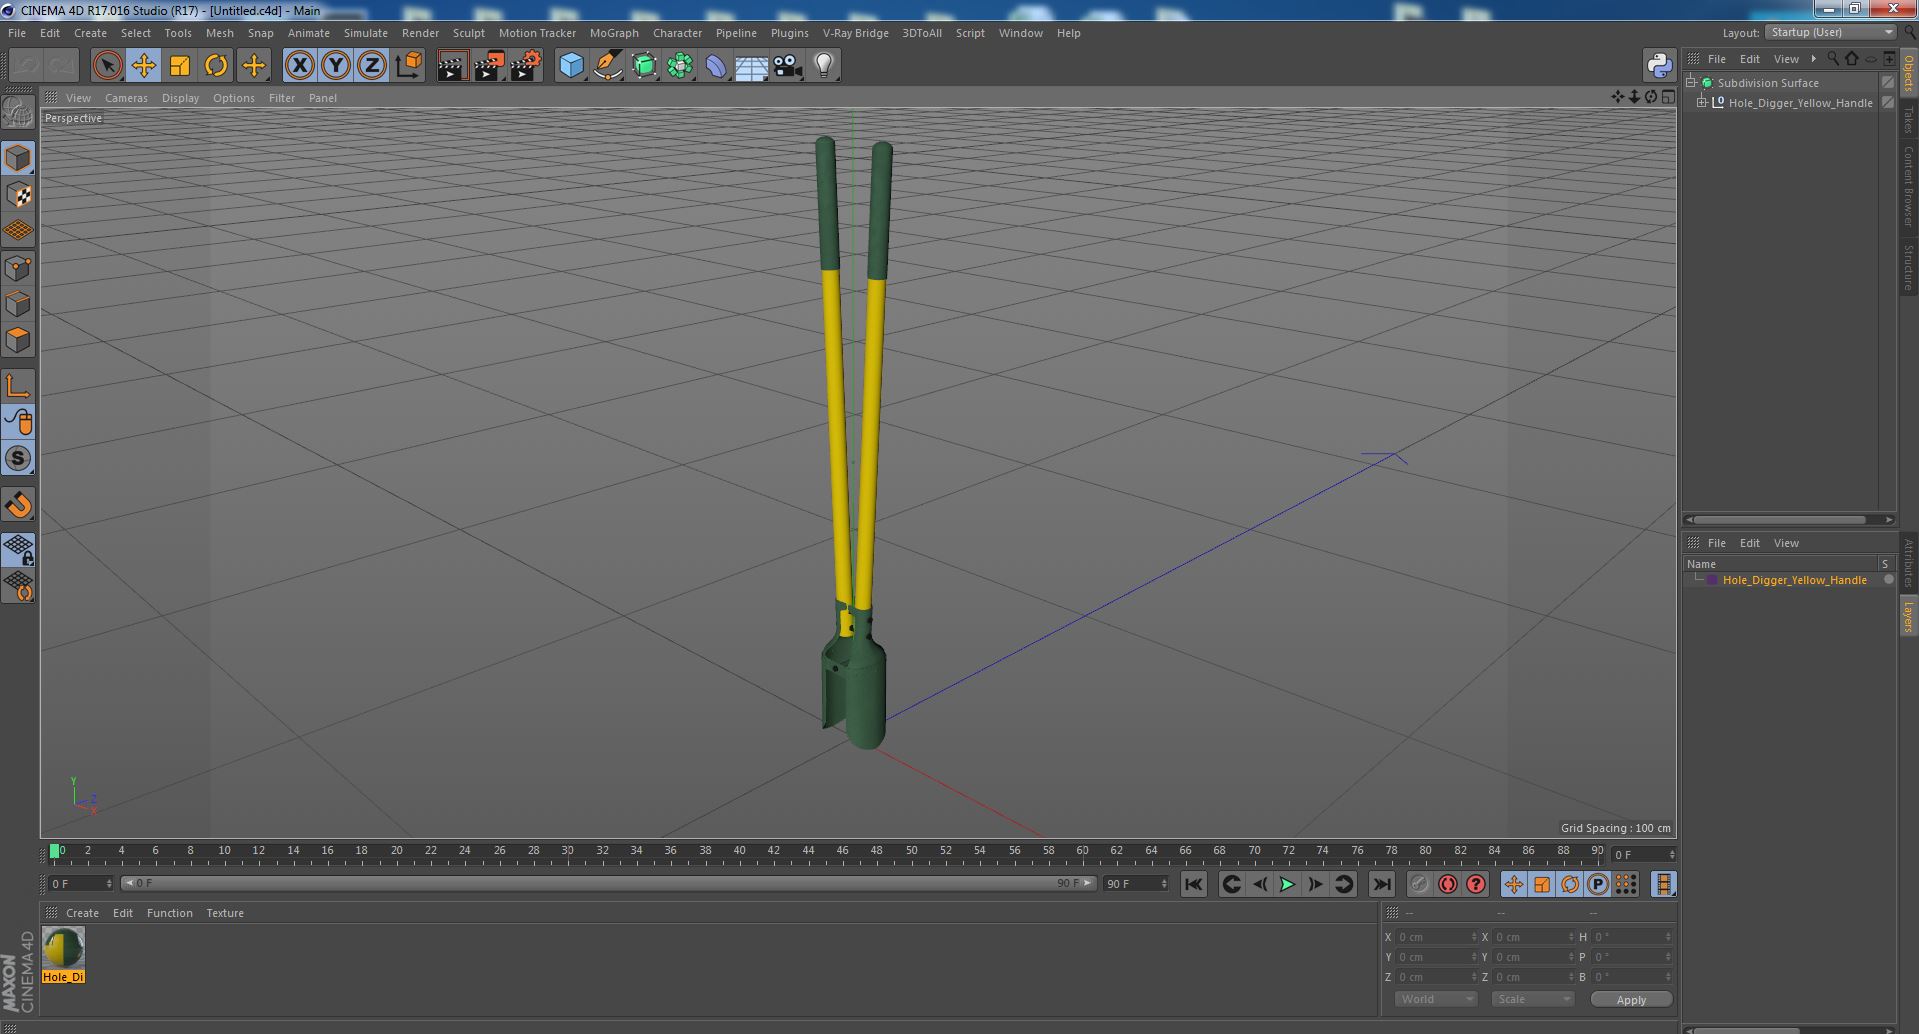Image resolution: width=1919 pixels, height=1034 pixels.
Task: Open the V-Ray Bridge menu
Action: (856, 33)
